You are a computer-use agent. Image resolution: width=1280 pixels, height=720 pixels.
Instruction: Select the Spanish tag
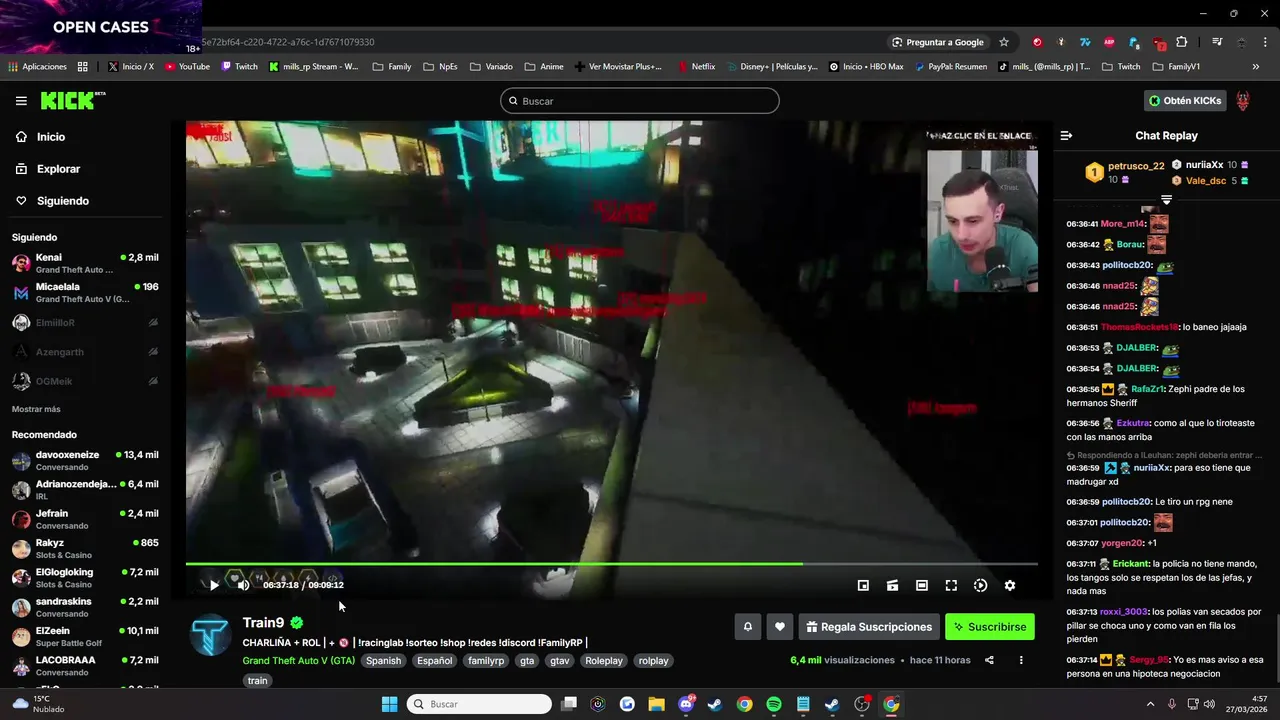(x=383, y=661)
